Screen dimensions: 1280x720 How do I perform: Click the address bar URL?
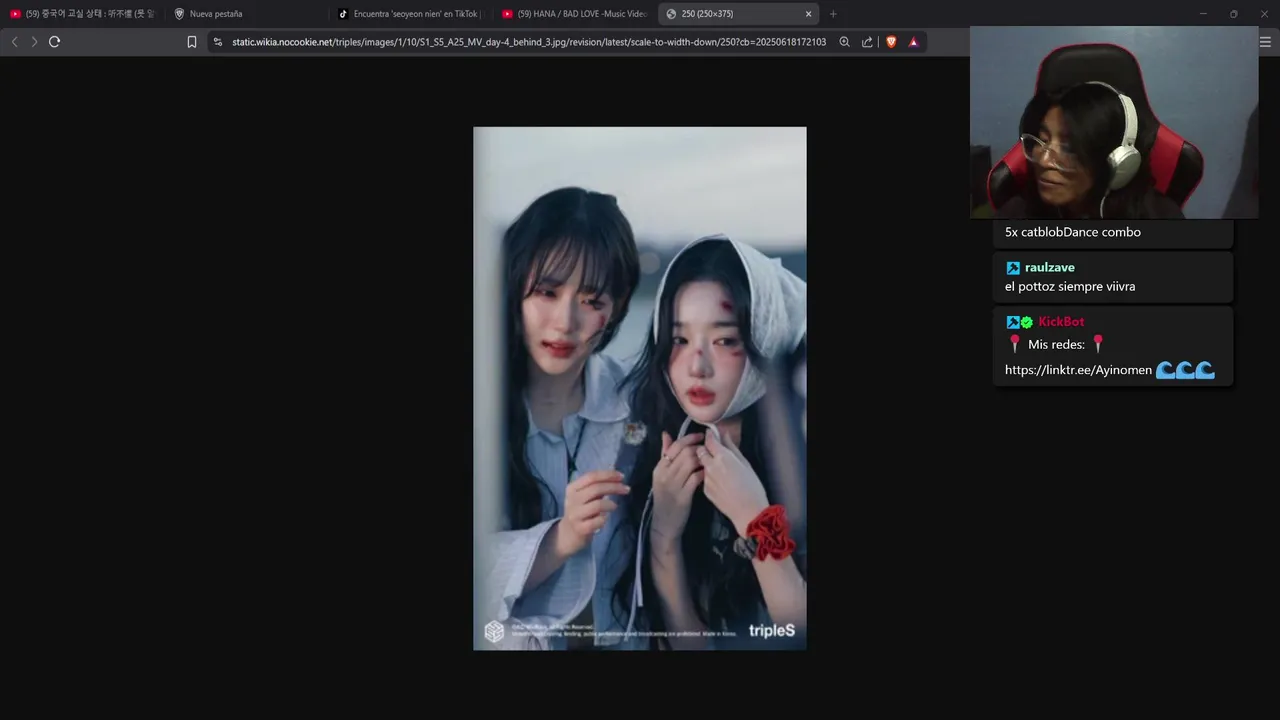tap(529, 42)
